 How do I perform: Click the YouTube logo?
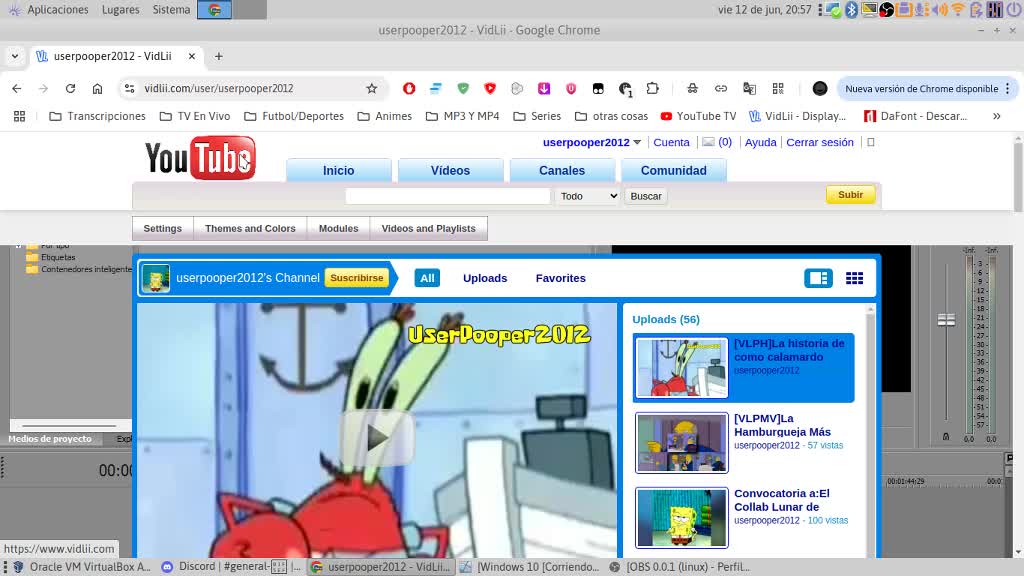pos(200,157)
